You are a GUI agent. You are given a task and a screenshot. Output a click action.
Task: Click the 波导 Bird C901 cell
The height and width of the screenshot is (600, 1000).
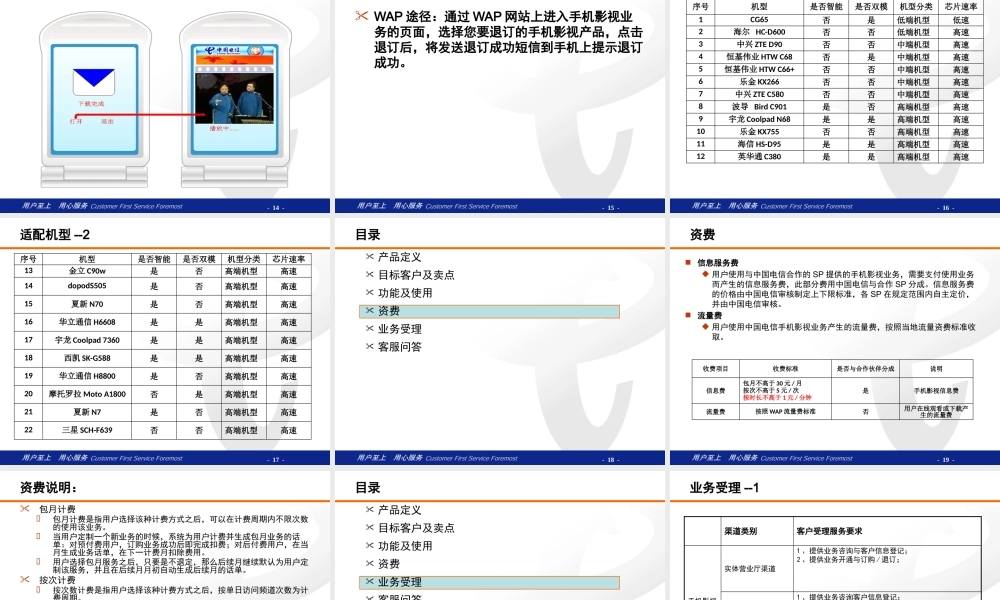pos(759,106)
